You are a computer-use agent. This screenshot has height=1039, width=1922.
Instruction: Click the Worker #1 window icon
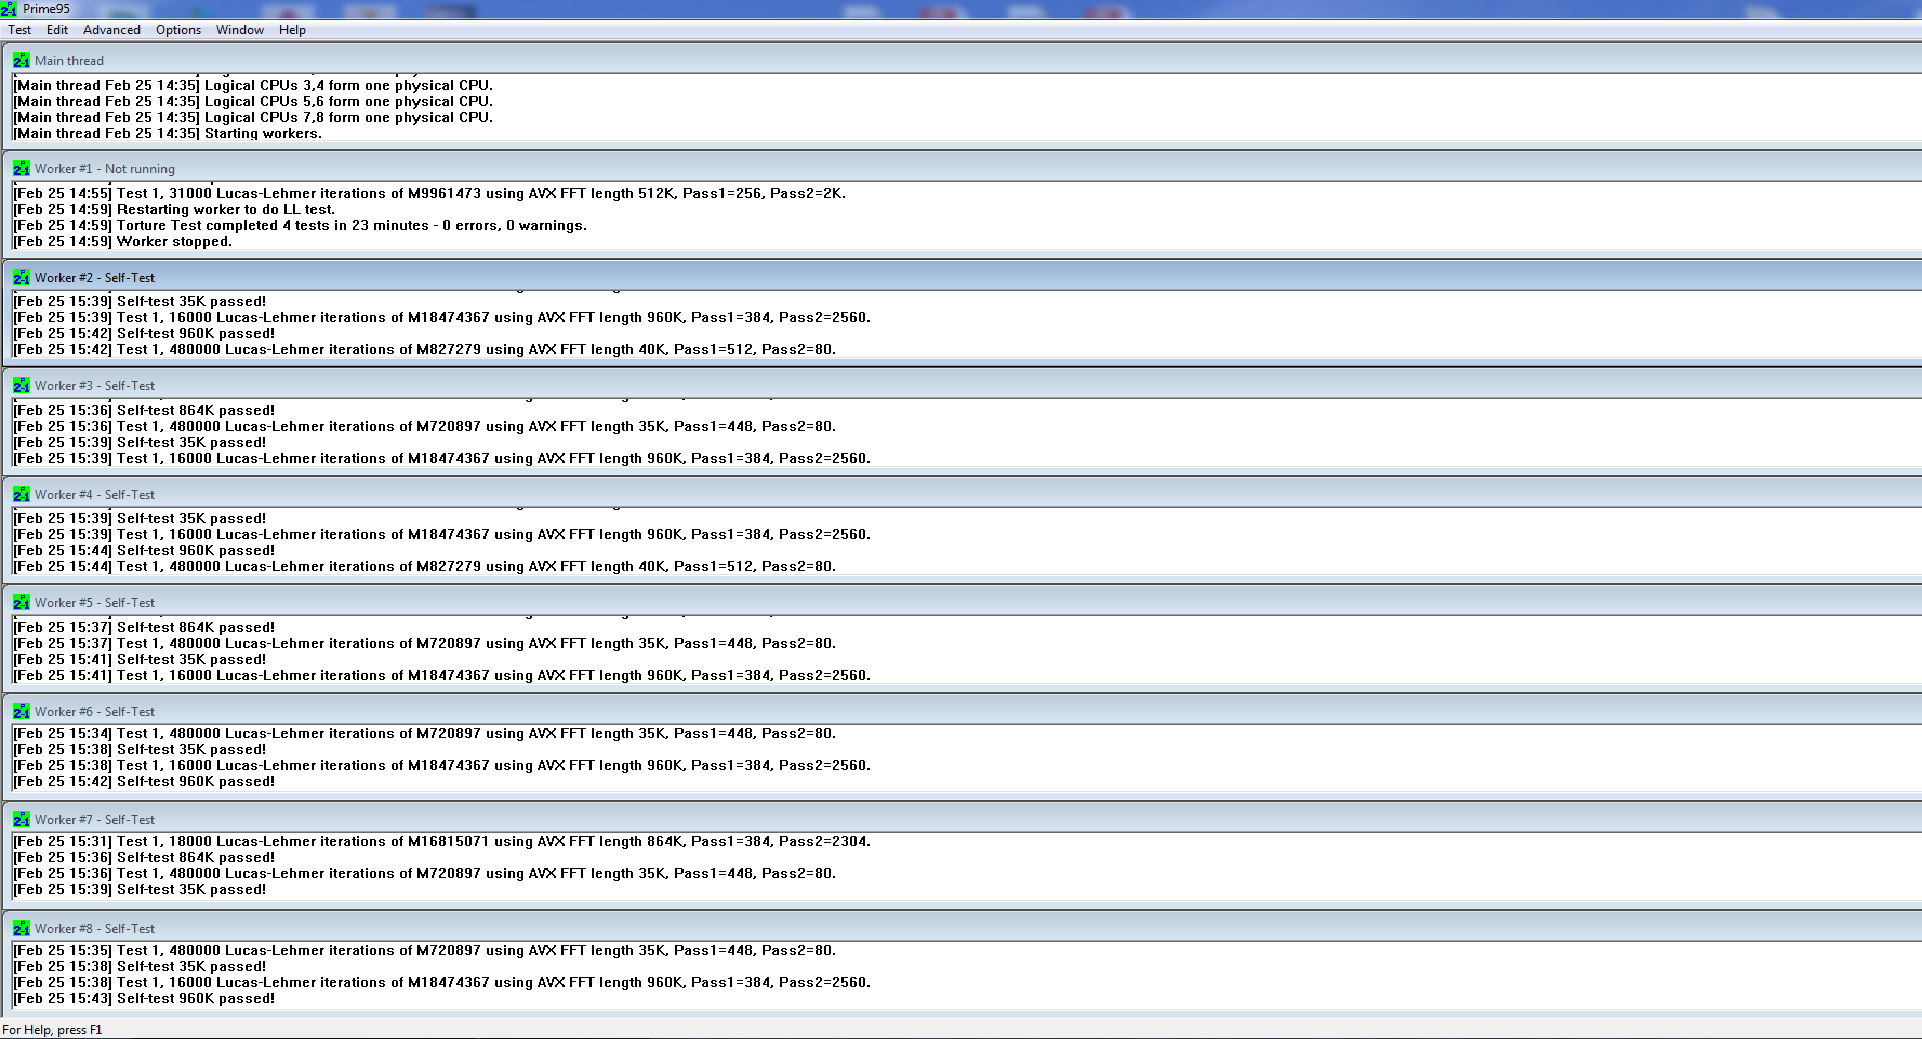pos(21,169)
